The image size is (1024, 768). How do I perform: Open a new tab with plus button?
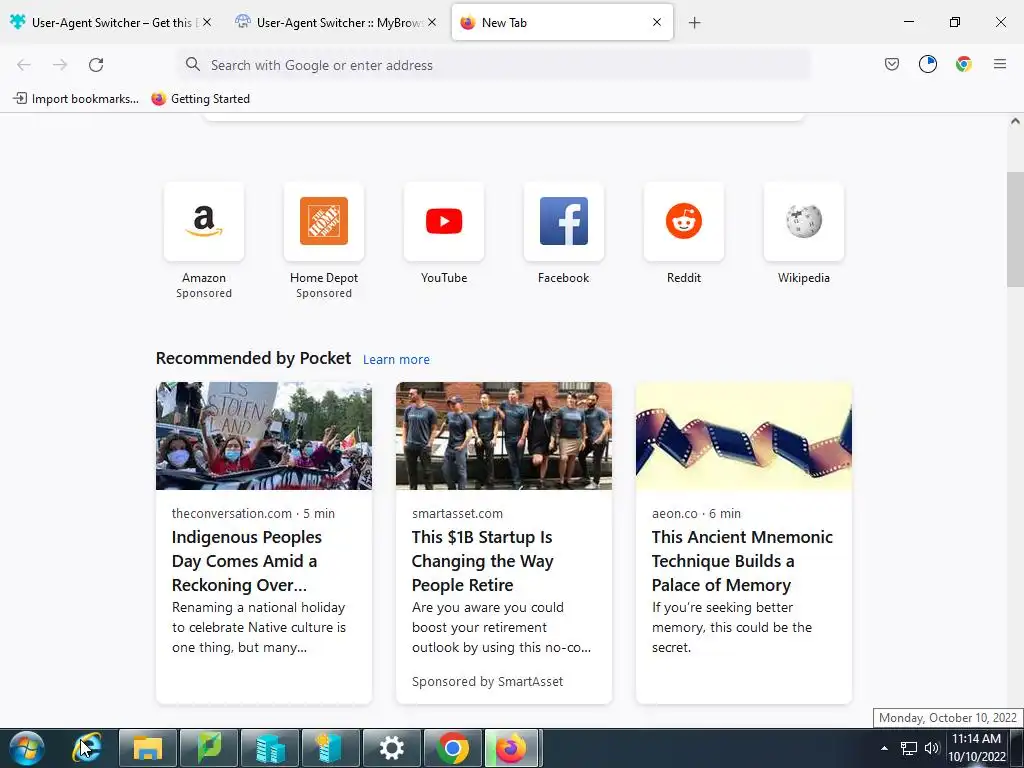(x=695, y=23)
